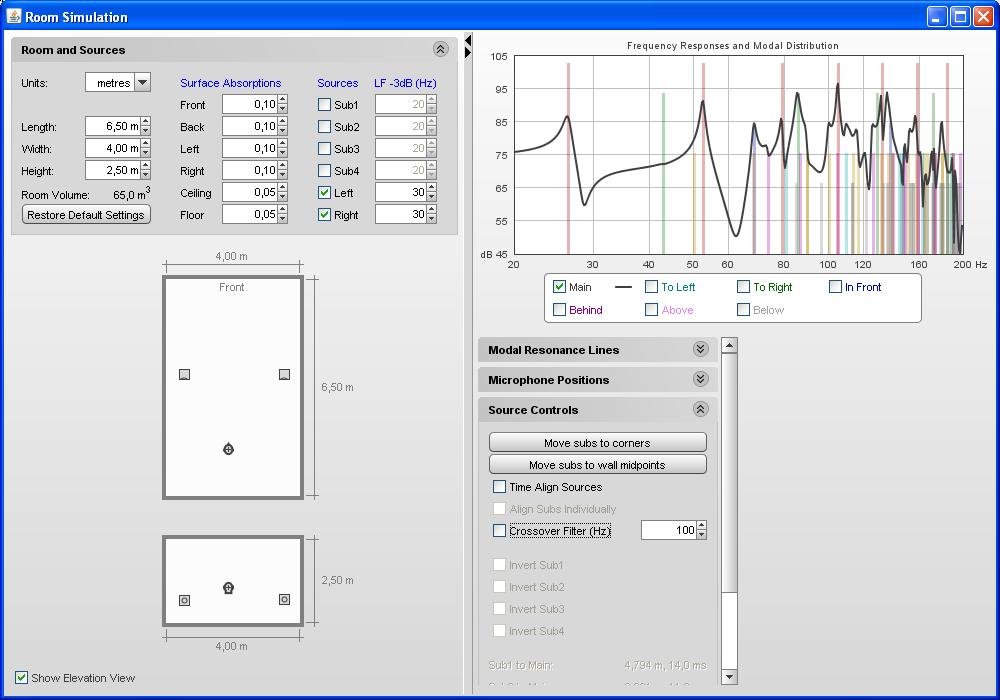
Task: Click the Move subs to wall midpoints button
Action: pyautogui.click(x=597, y=465)
